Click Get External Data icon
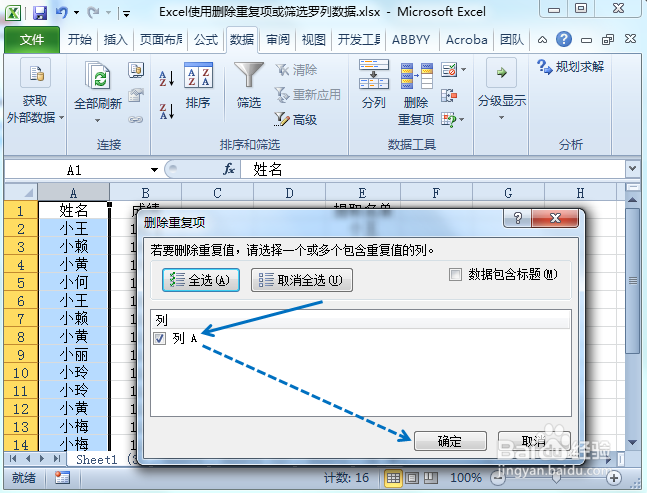The width and height of the screenshot is (647, 493). [35, 73]
